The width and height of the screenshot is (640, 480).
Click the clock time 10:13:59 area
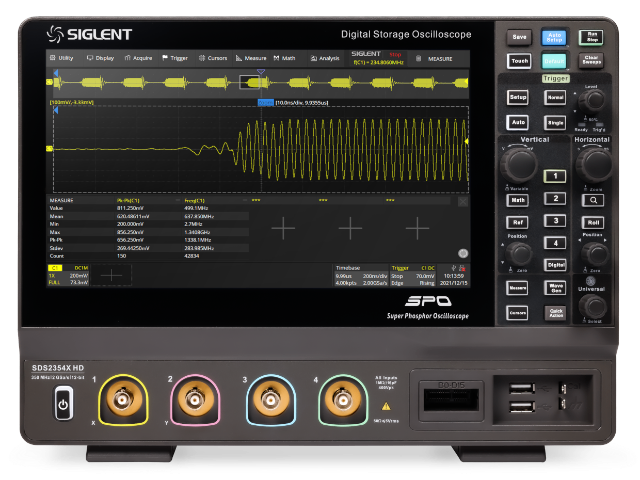pyautogui.click(x=453, y=276)
